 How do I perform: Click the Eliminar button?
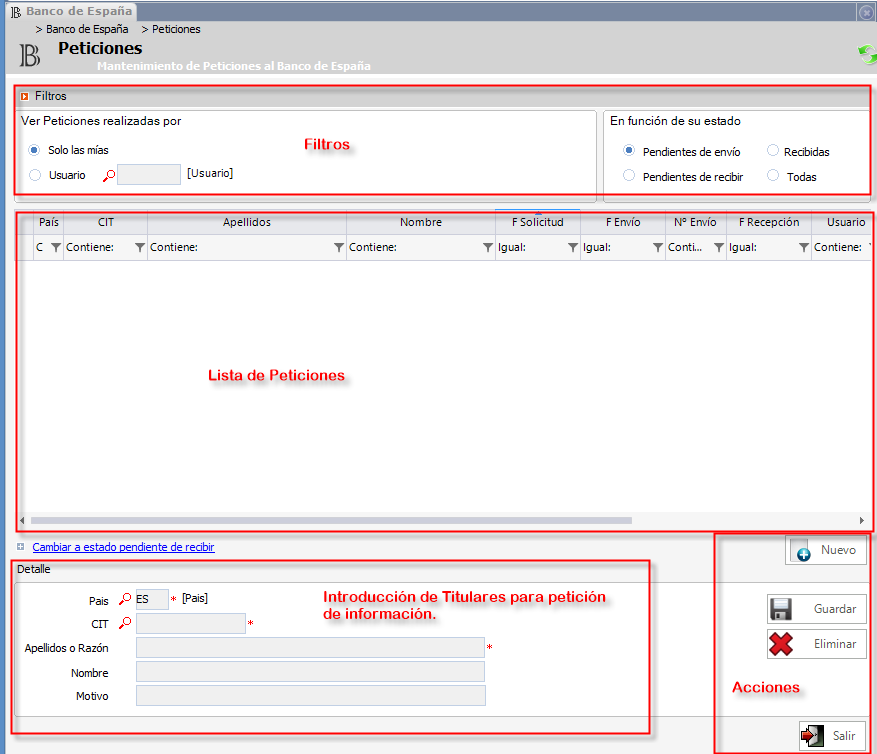click(x=817, y=644)
